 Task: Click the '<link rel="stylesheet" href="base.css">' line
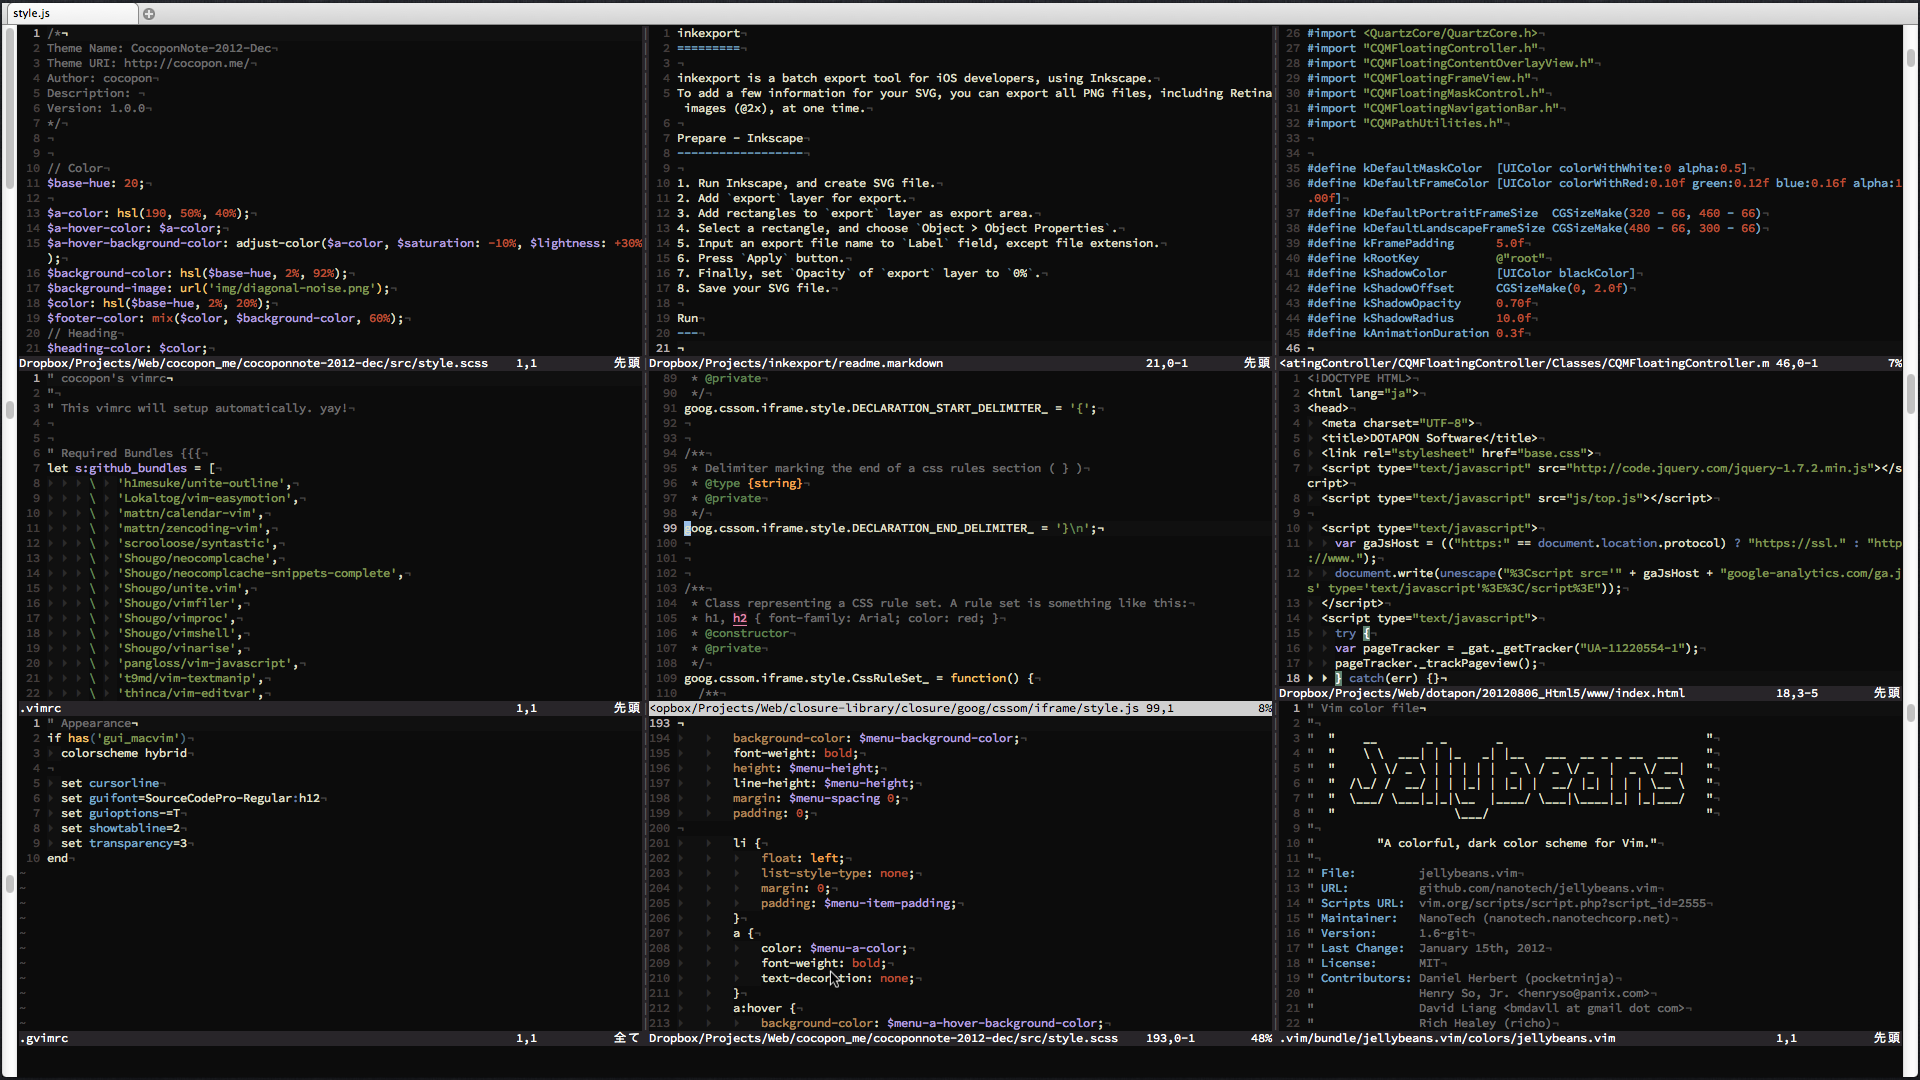pos(1457,453)
